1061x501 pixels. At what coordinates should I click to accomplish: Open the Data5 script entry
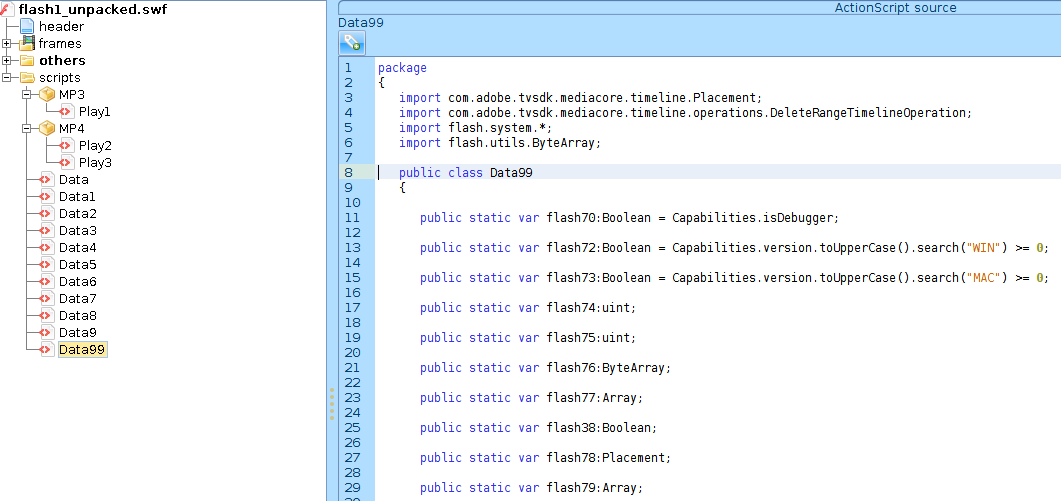[x=77, y=264]
